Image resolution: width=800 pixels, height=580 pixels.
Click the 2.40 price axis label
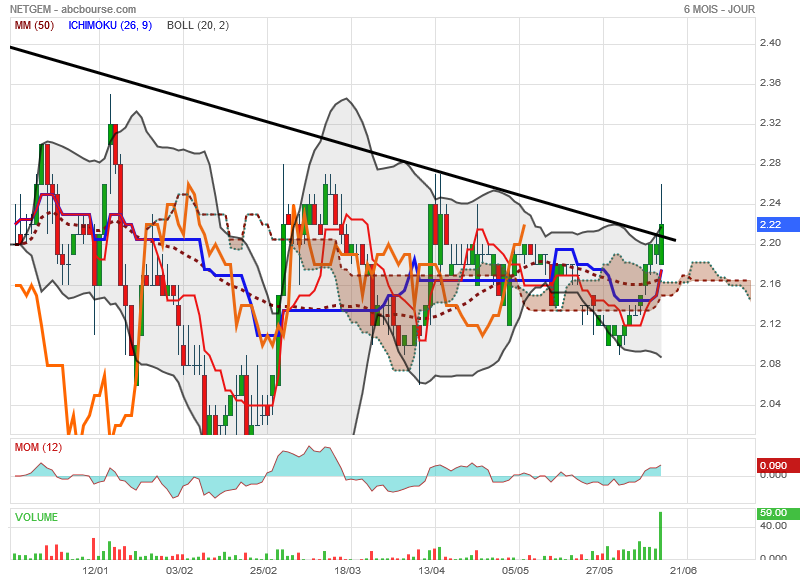coord(770,43)
